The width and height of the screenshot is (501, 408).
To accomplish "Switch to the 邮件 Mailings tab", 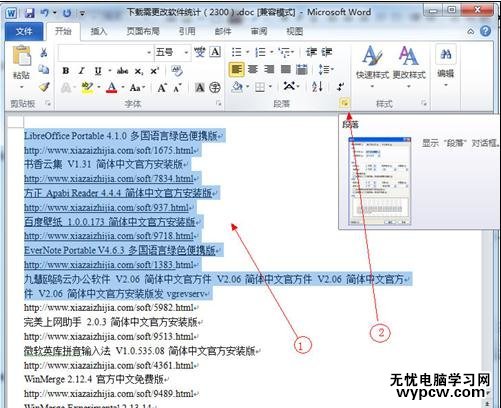I will (x=223, y=31).
